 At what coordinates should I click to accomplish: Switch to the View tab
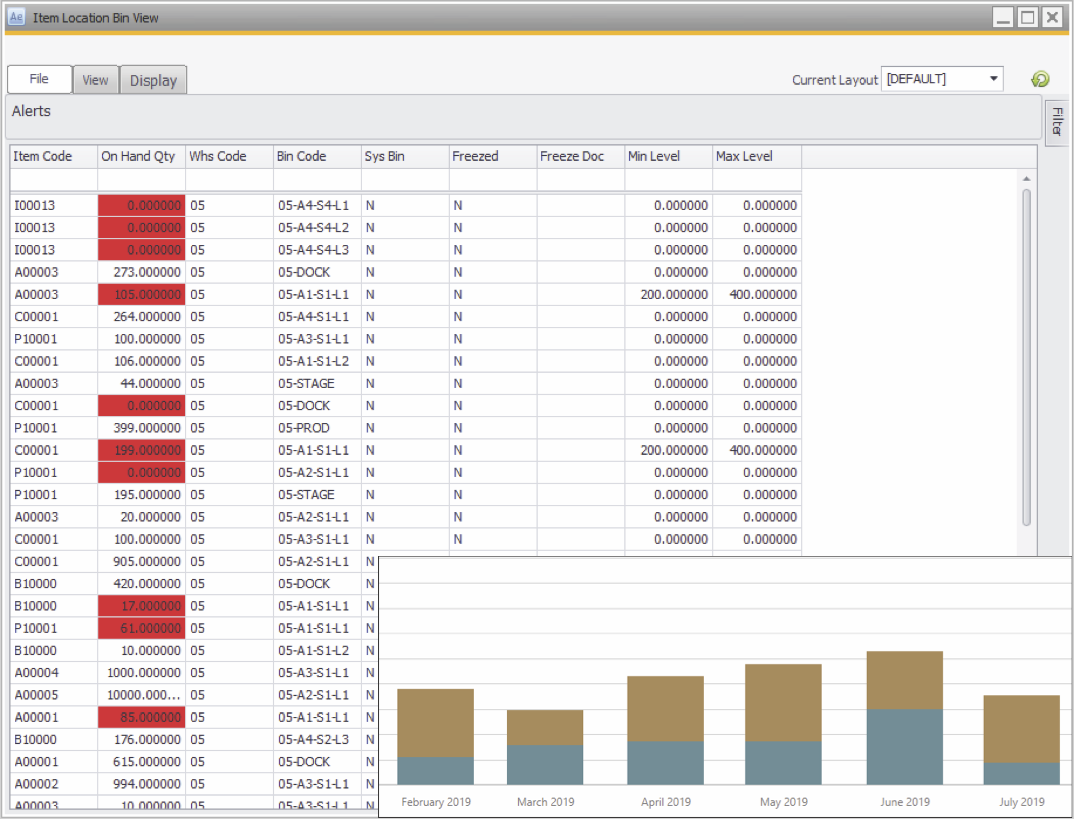pyautogui.click(x=96, y=80)
